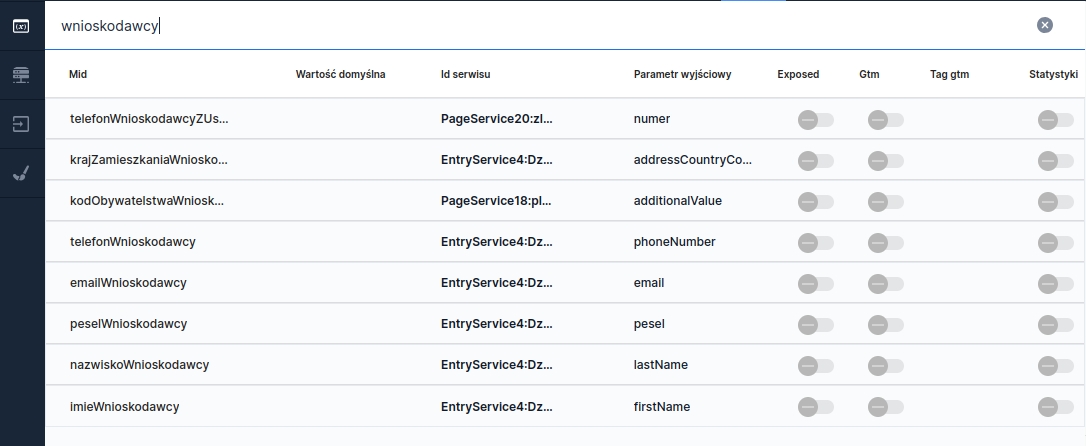Enable Gtm for peselWnioskodawcy
The width and height of the screenshot is (1086, 446).
point(884,324)
